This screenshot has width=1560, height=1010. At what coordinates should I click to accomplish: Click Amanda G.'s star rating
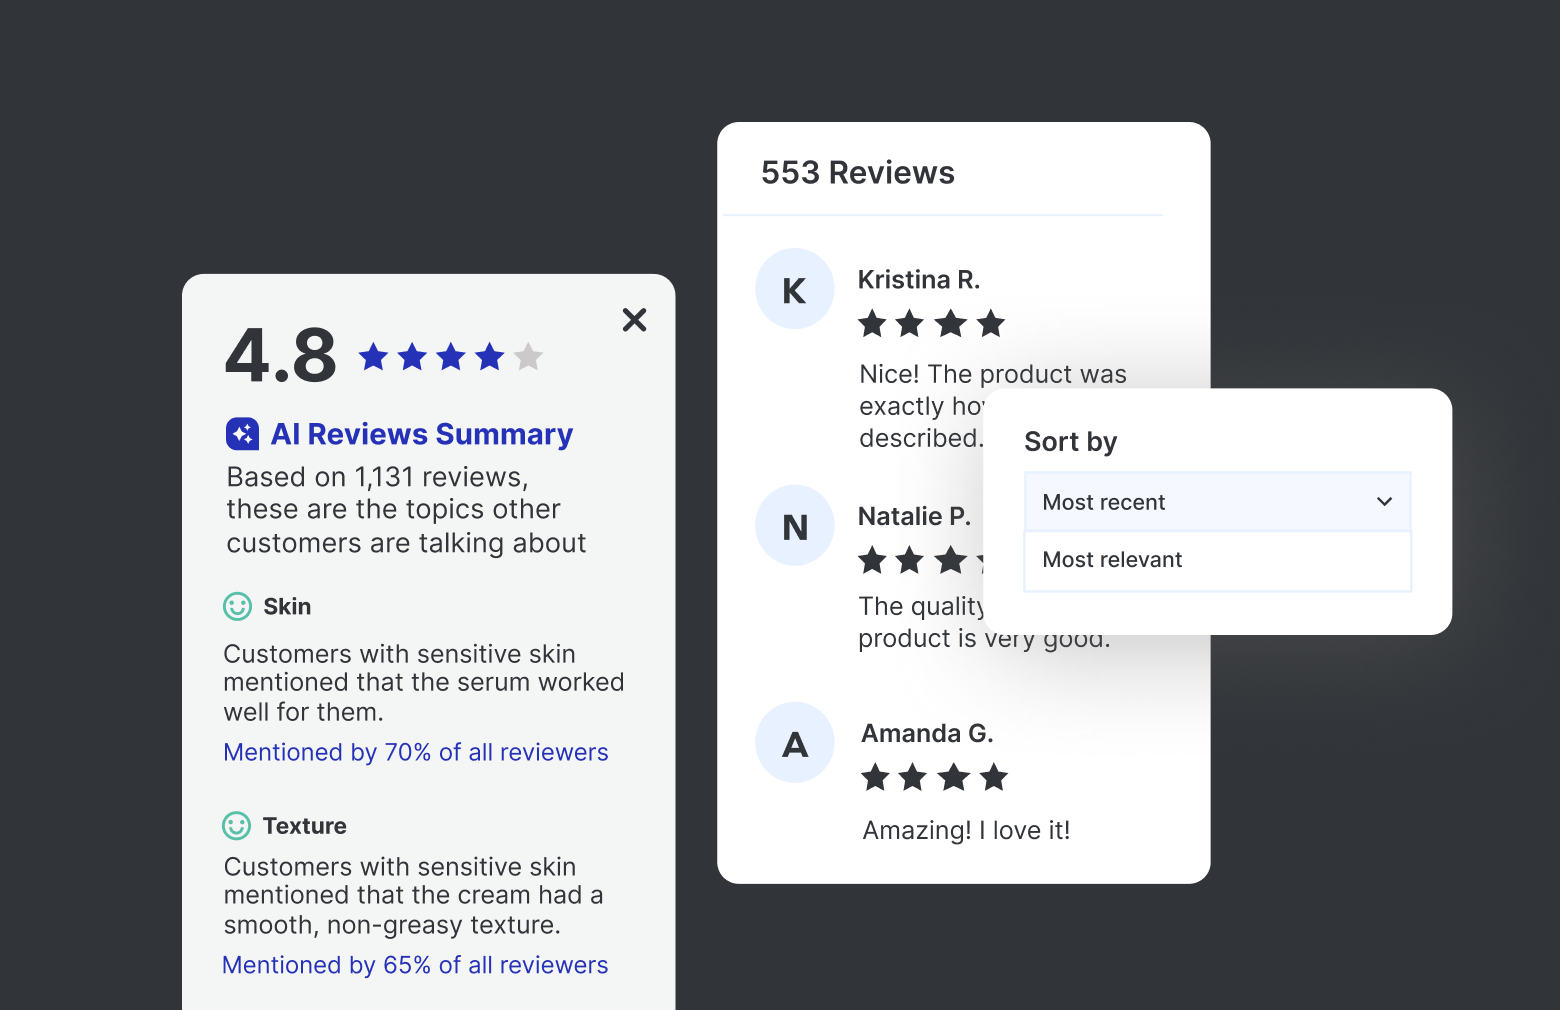[x=934, y=777]
